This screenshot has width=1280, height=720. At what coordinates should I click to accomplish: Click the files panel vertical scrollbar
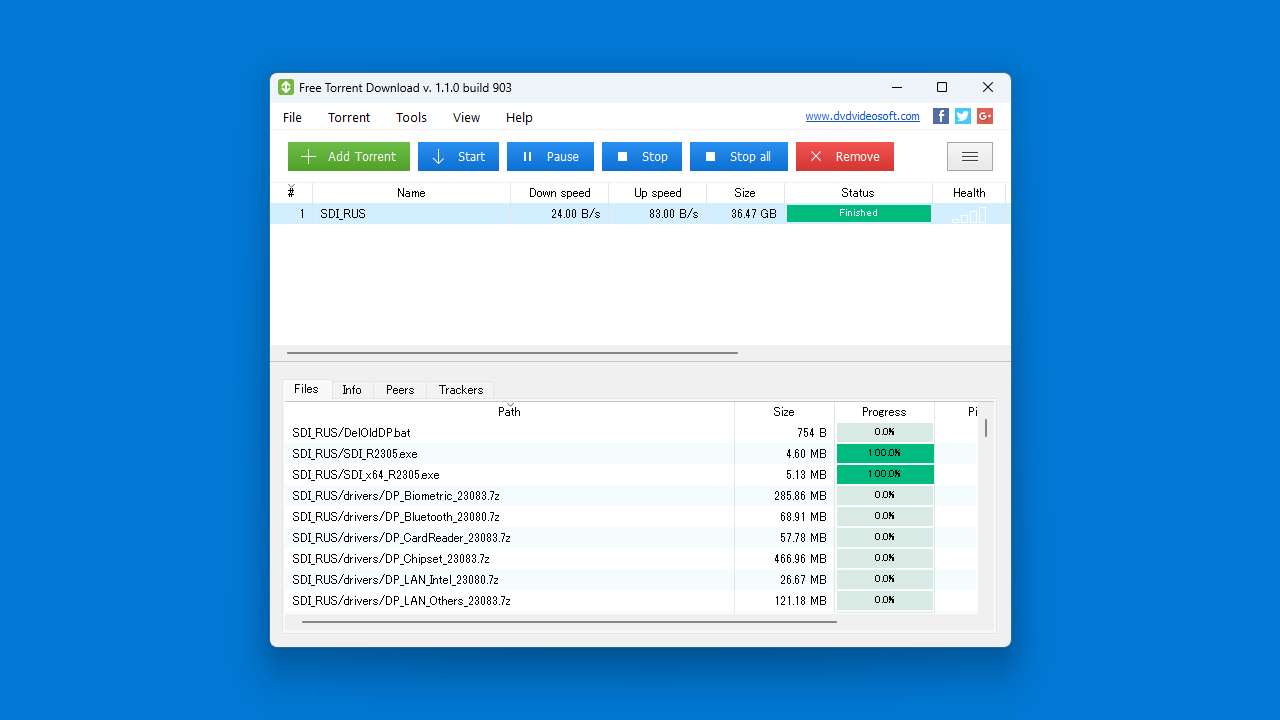[x=986, y=428]
